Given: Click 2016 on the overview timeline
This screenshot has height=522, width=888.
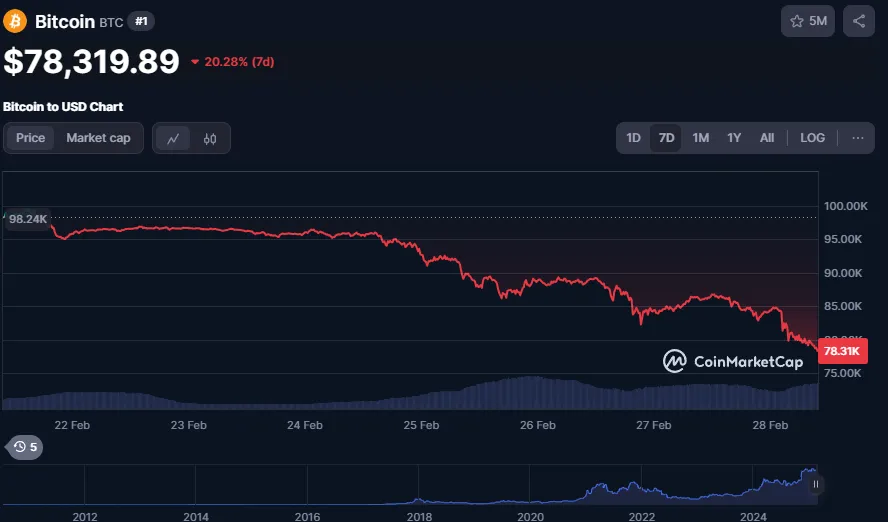Looking at the screenshot, I should [308, 516].
